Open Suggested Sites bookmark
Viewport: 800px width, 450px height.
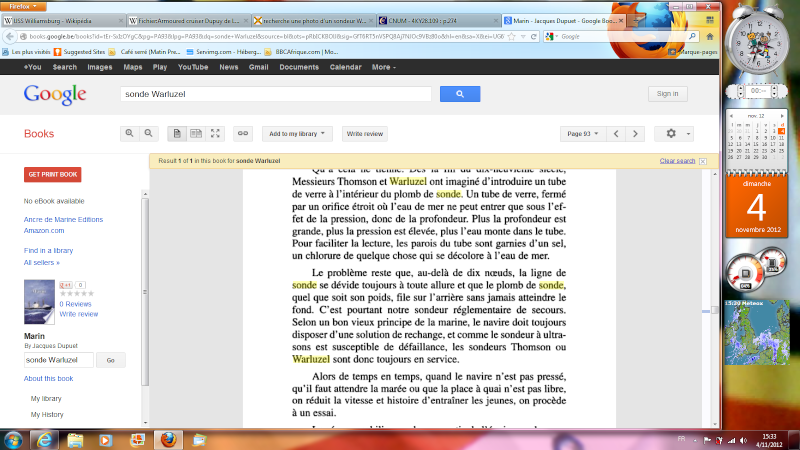tap(80, 52)
